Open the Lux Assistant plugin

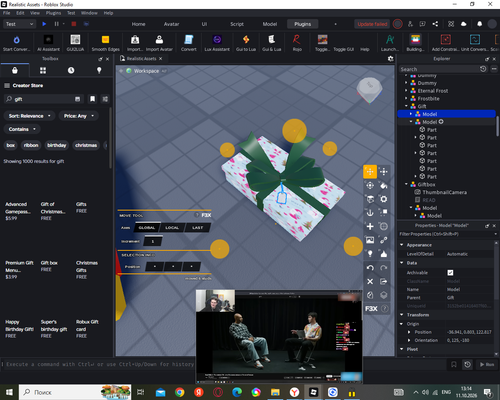[217, 43]
